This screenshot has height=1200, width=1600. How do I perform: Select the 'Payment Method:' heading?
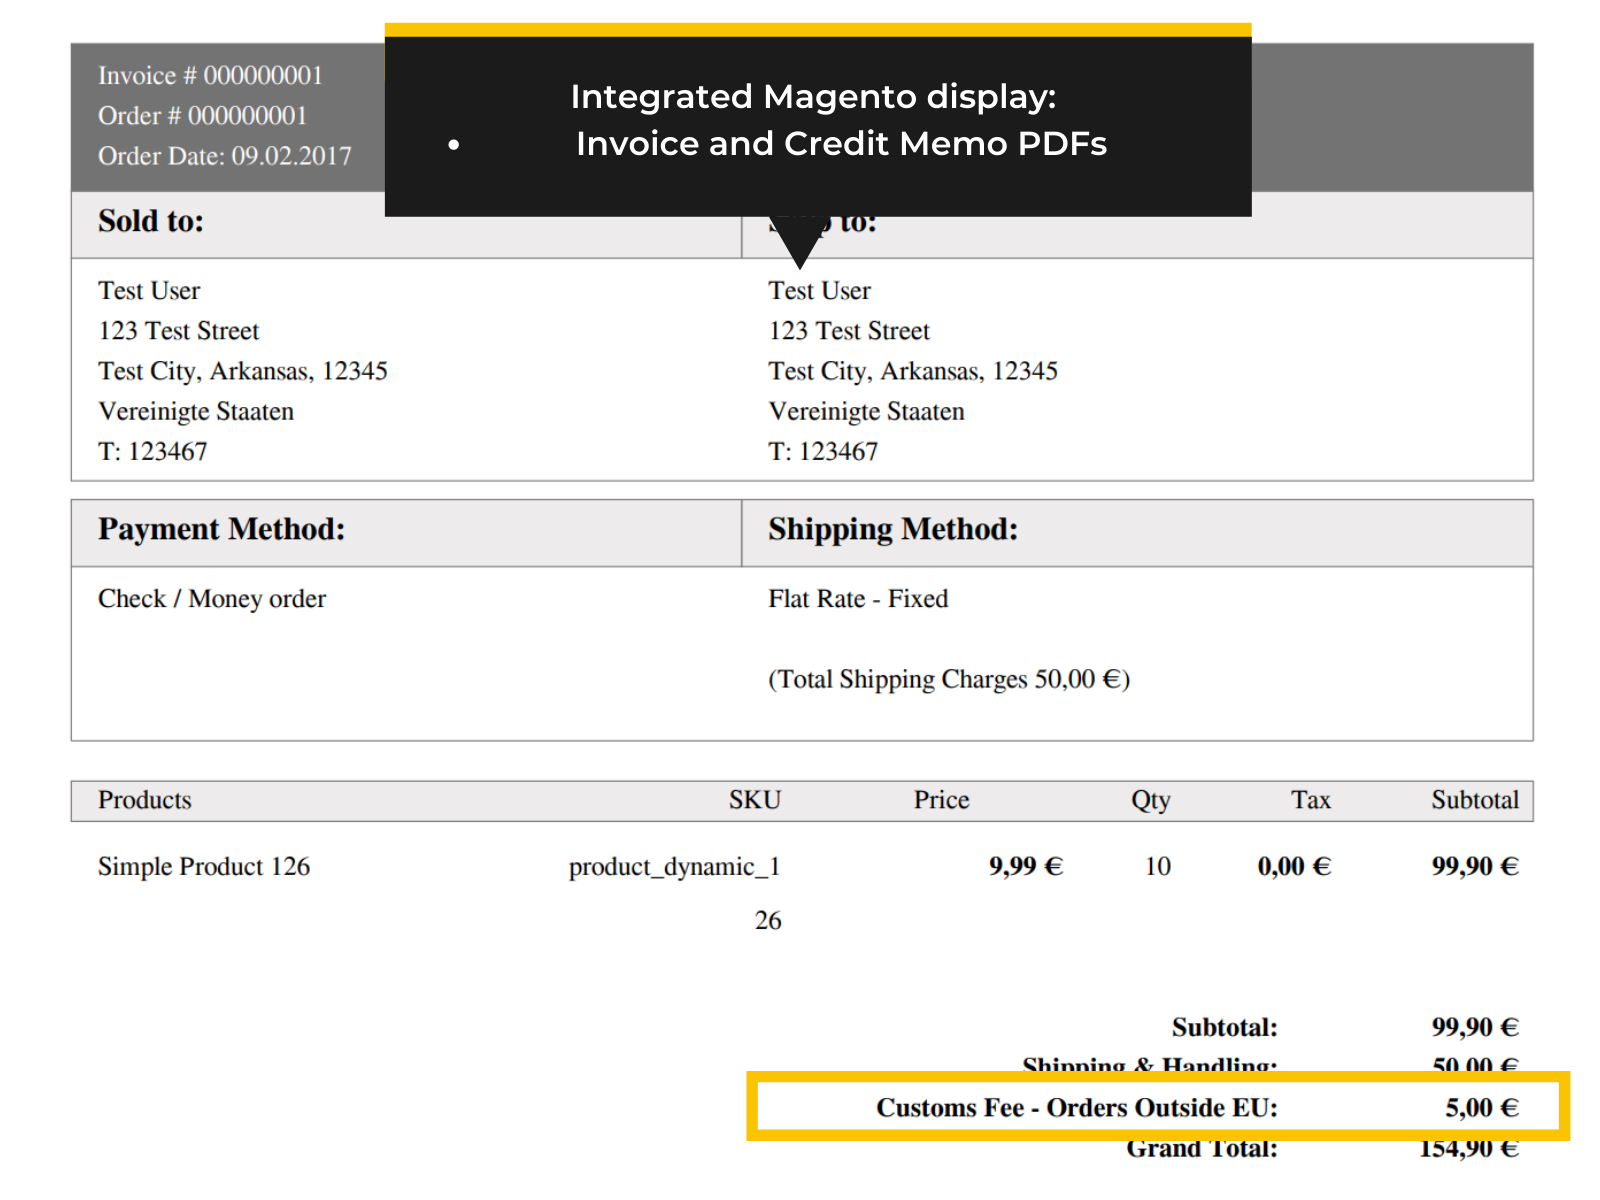click(221, 529)
